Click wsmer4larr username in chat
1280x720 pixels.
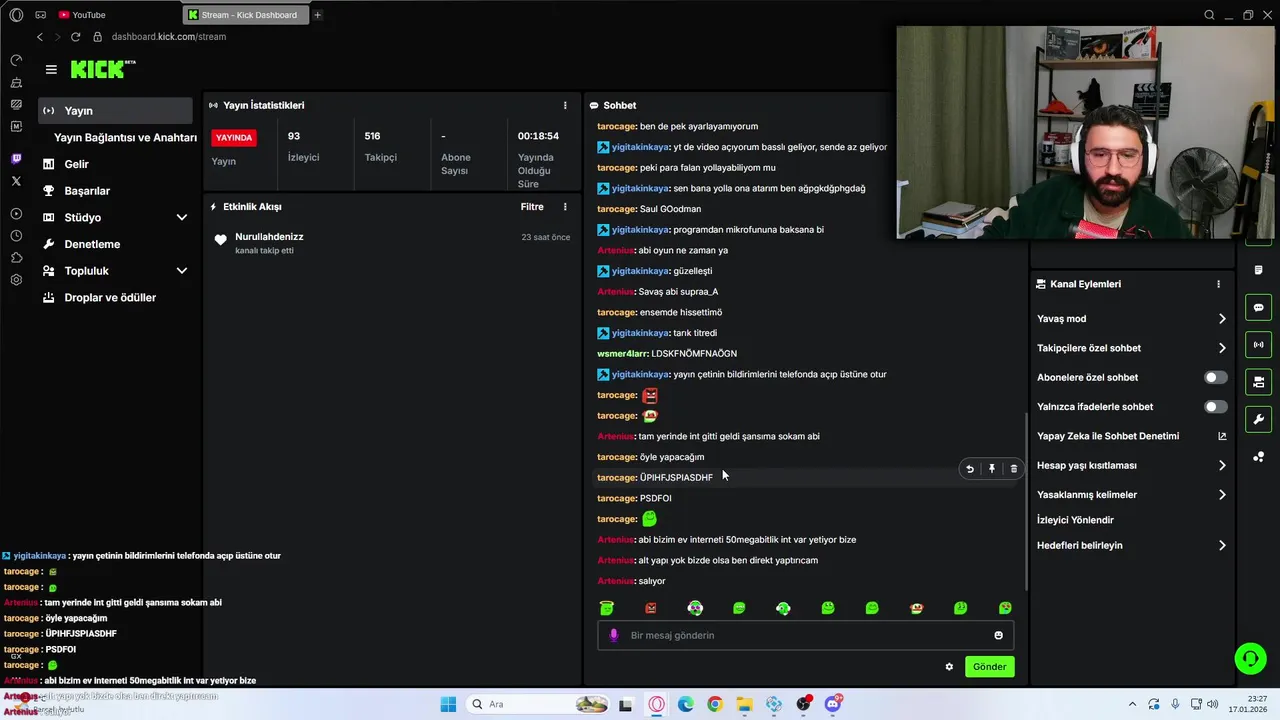(x=622, y=354)
